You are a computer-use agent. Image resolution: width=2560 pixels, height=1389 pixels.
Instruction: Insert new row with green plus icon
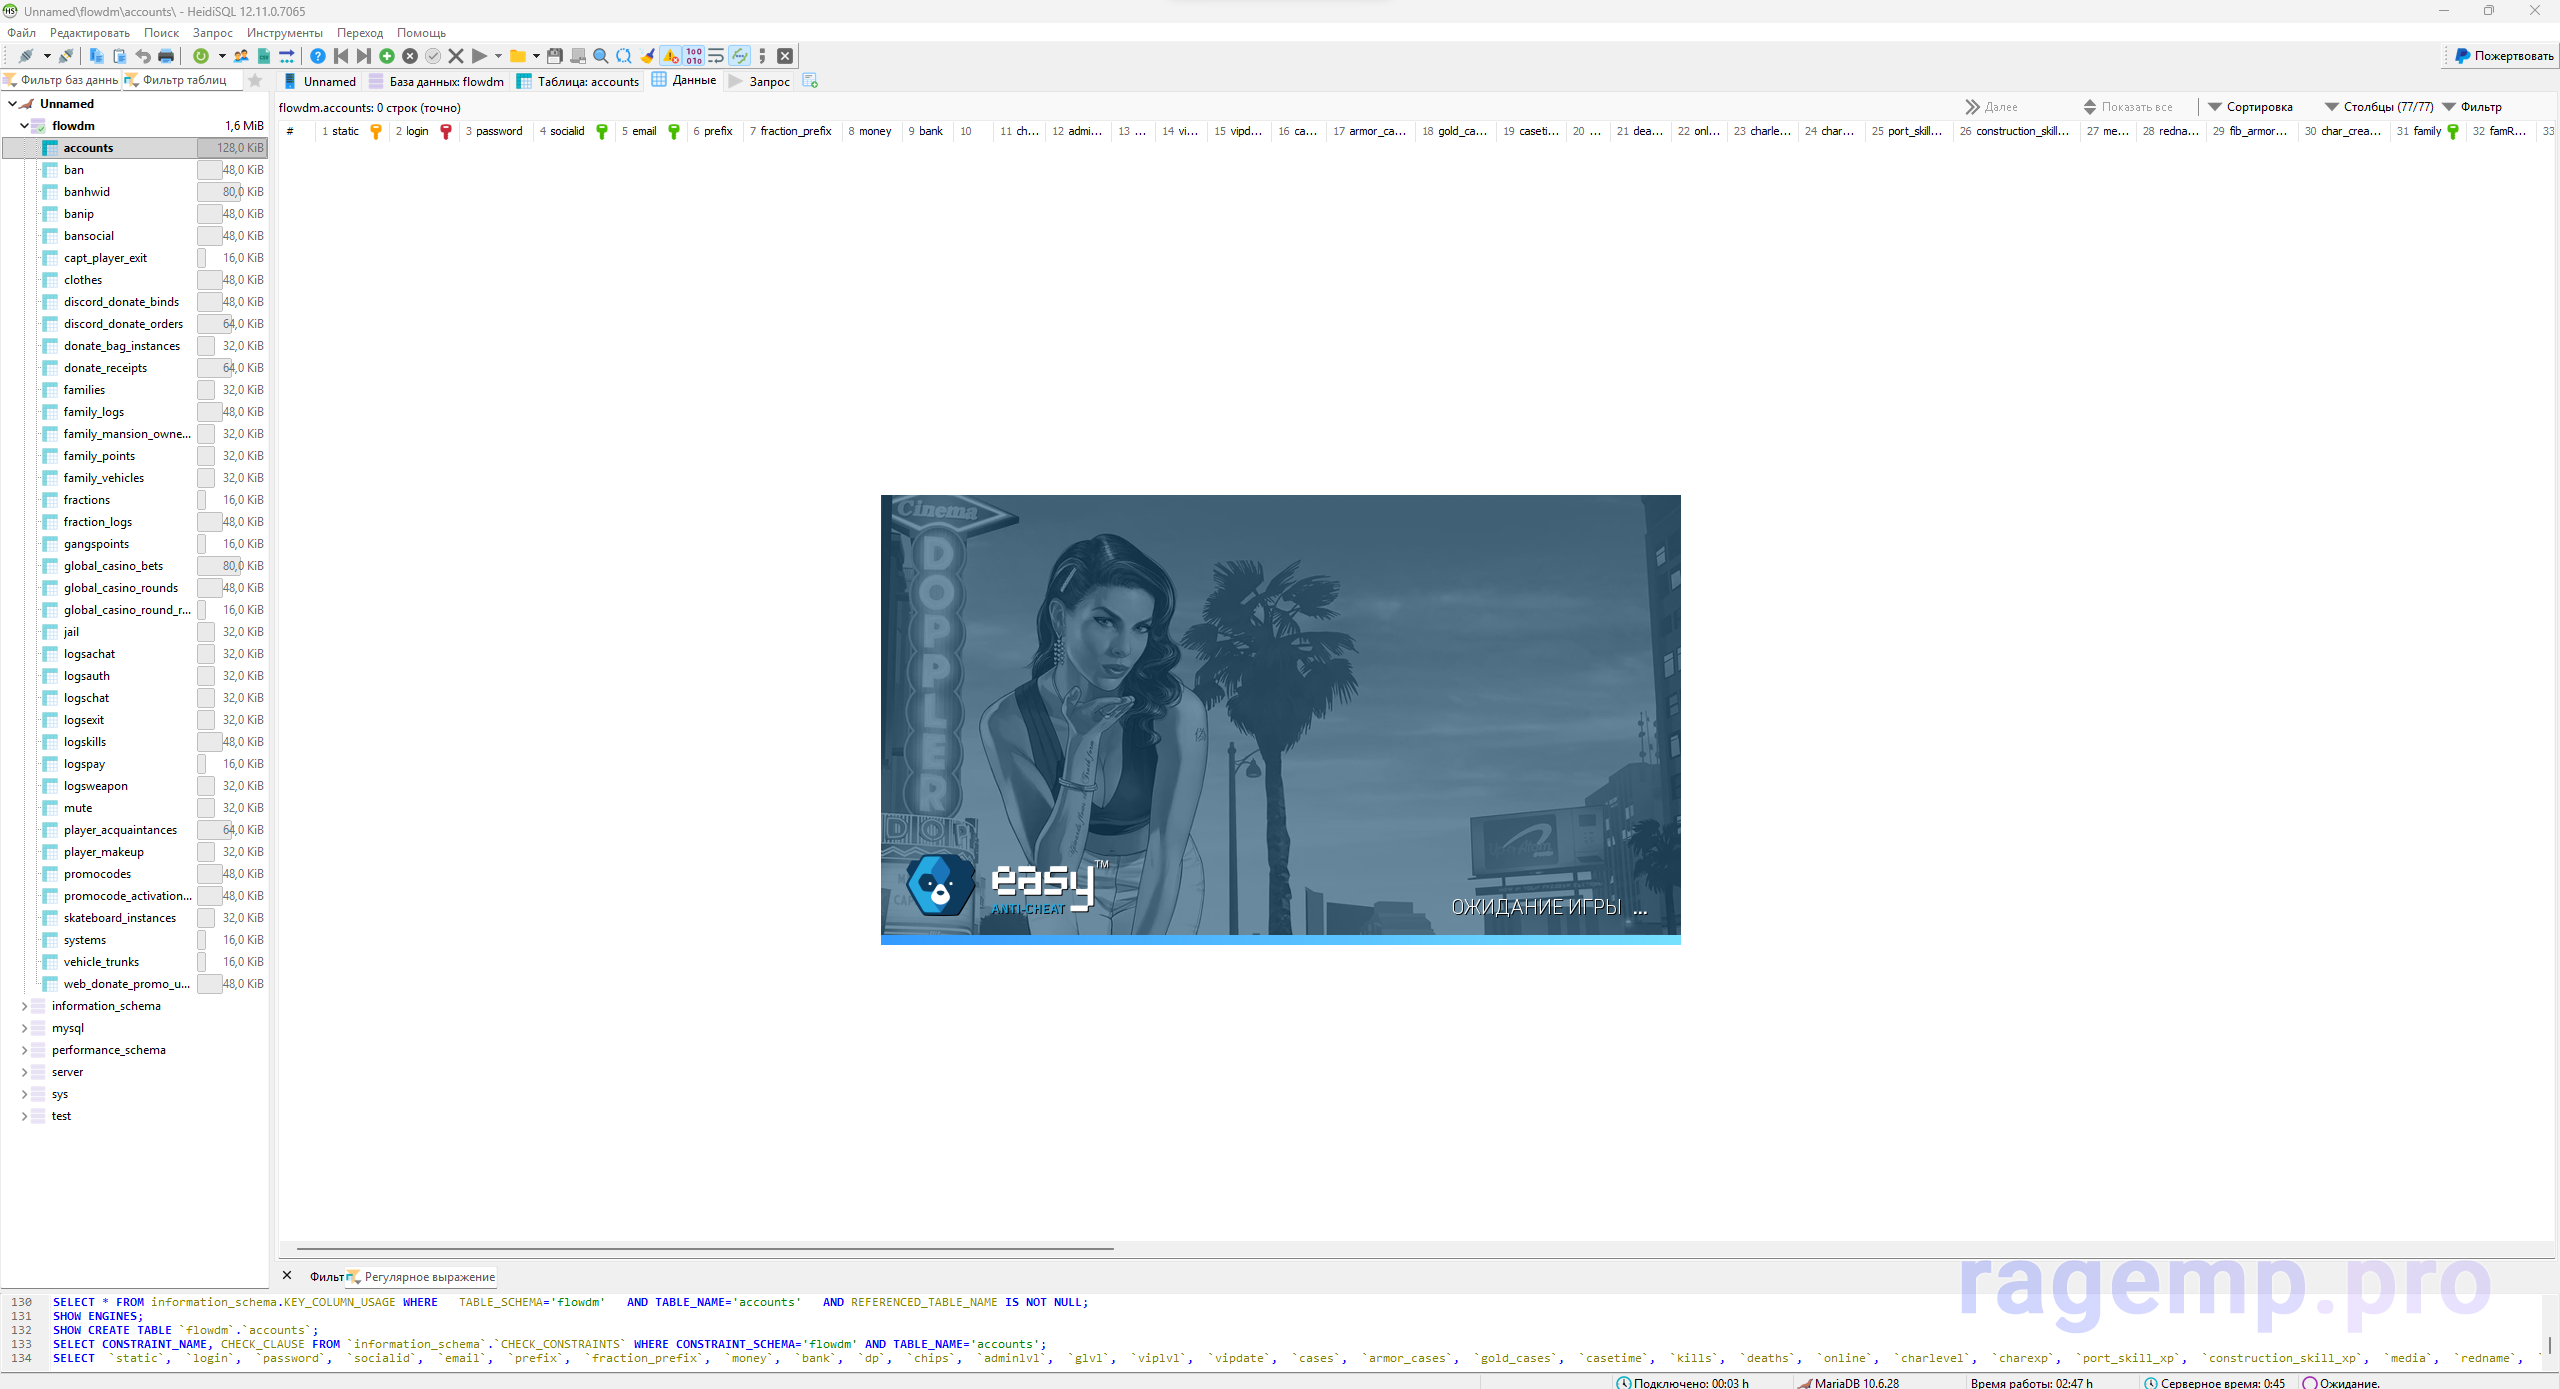[387, 56]
